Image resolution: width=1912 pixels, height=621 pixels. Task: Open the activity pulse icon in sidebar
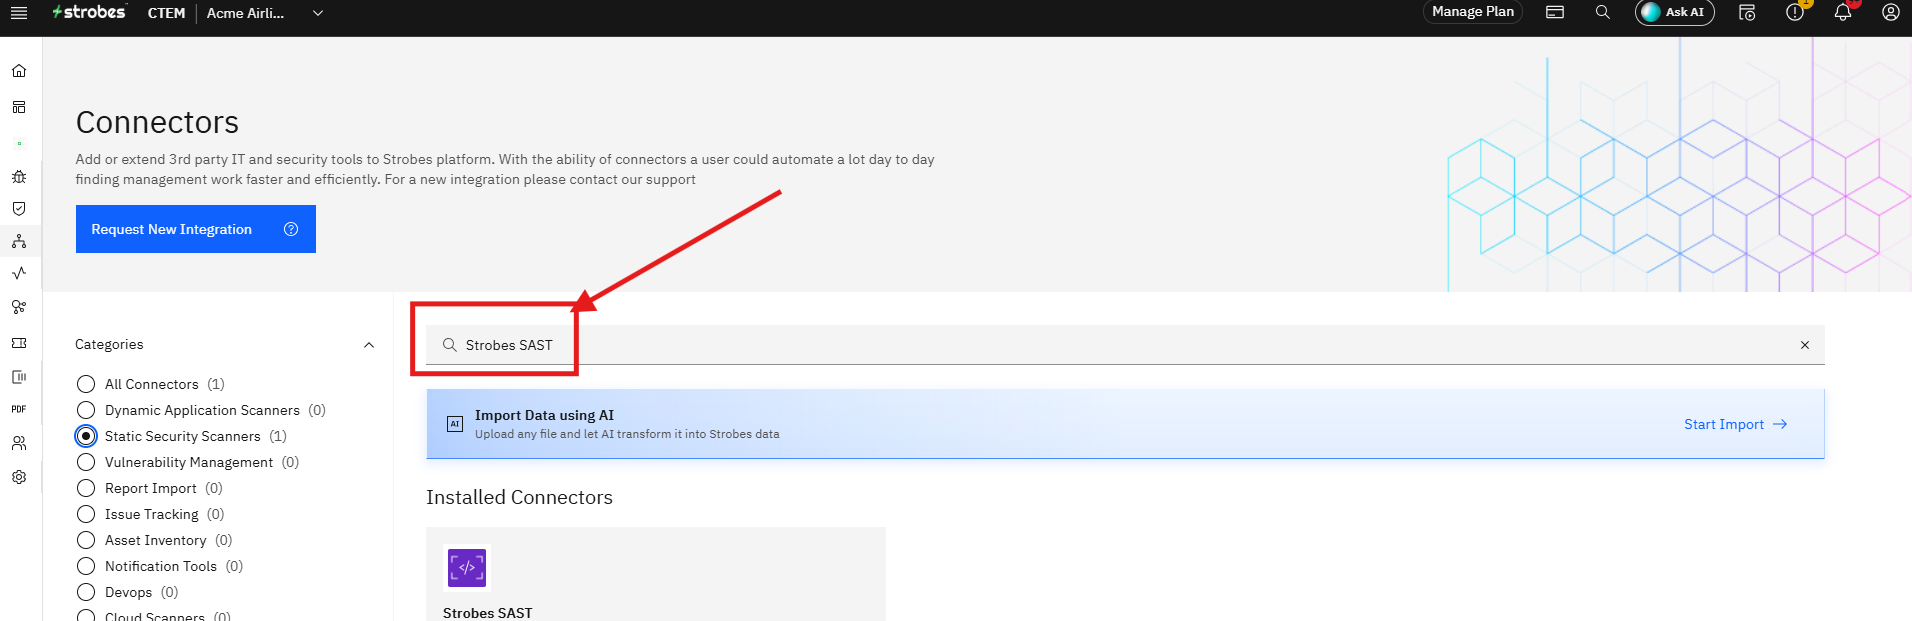[x=19, y=273]
